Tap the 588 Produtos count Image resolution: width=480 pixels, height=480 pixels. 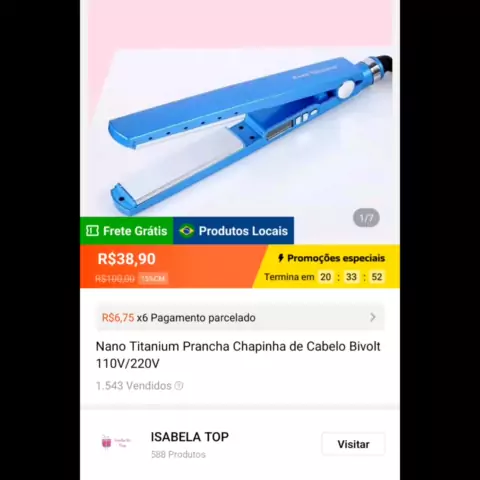(178, 454)
